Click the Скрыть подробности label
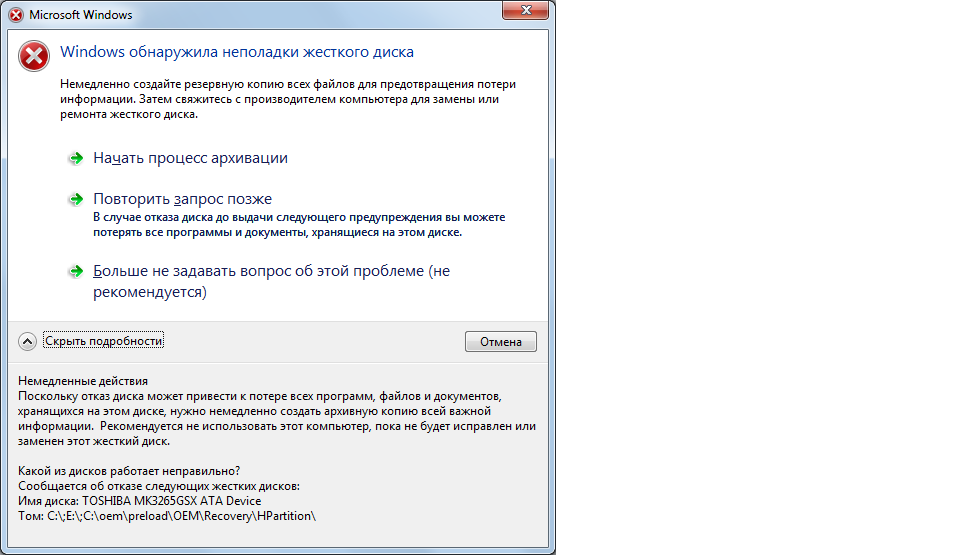 pyautogui.click(x=103, y=341)
